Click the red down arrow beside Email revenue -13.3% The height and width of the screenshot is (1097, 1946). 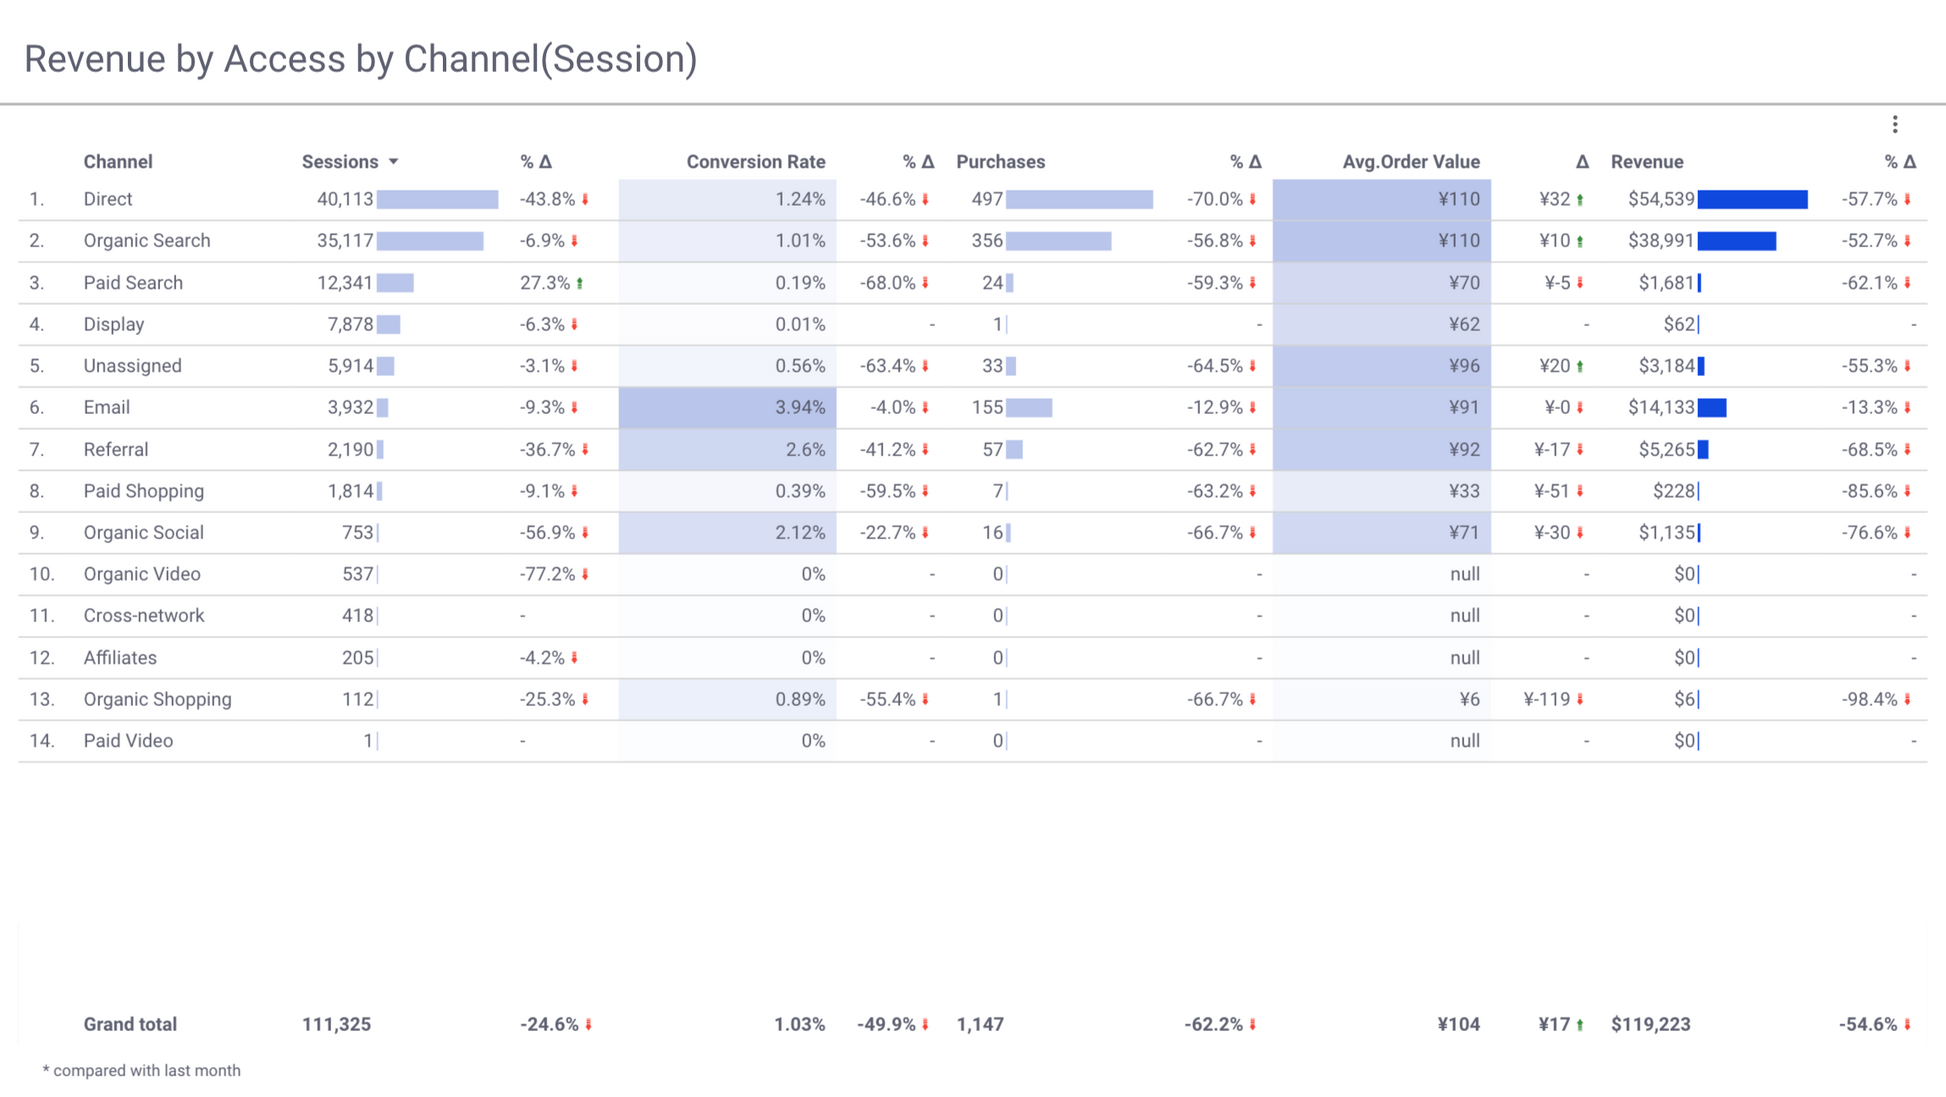click(x=1908, y=408)
